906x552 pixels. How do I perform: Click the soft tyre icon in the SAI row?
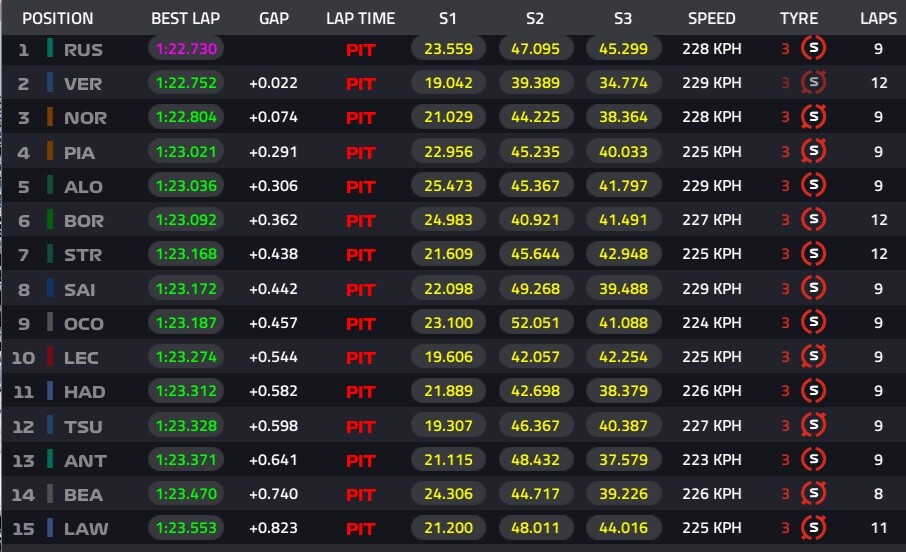tap(813, 288)
